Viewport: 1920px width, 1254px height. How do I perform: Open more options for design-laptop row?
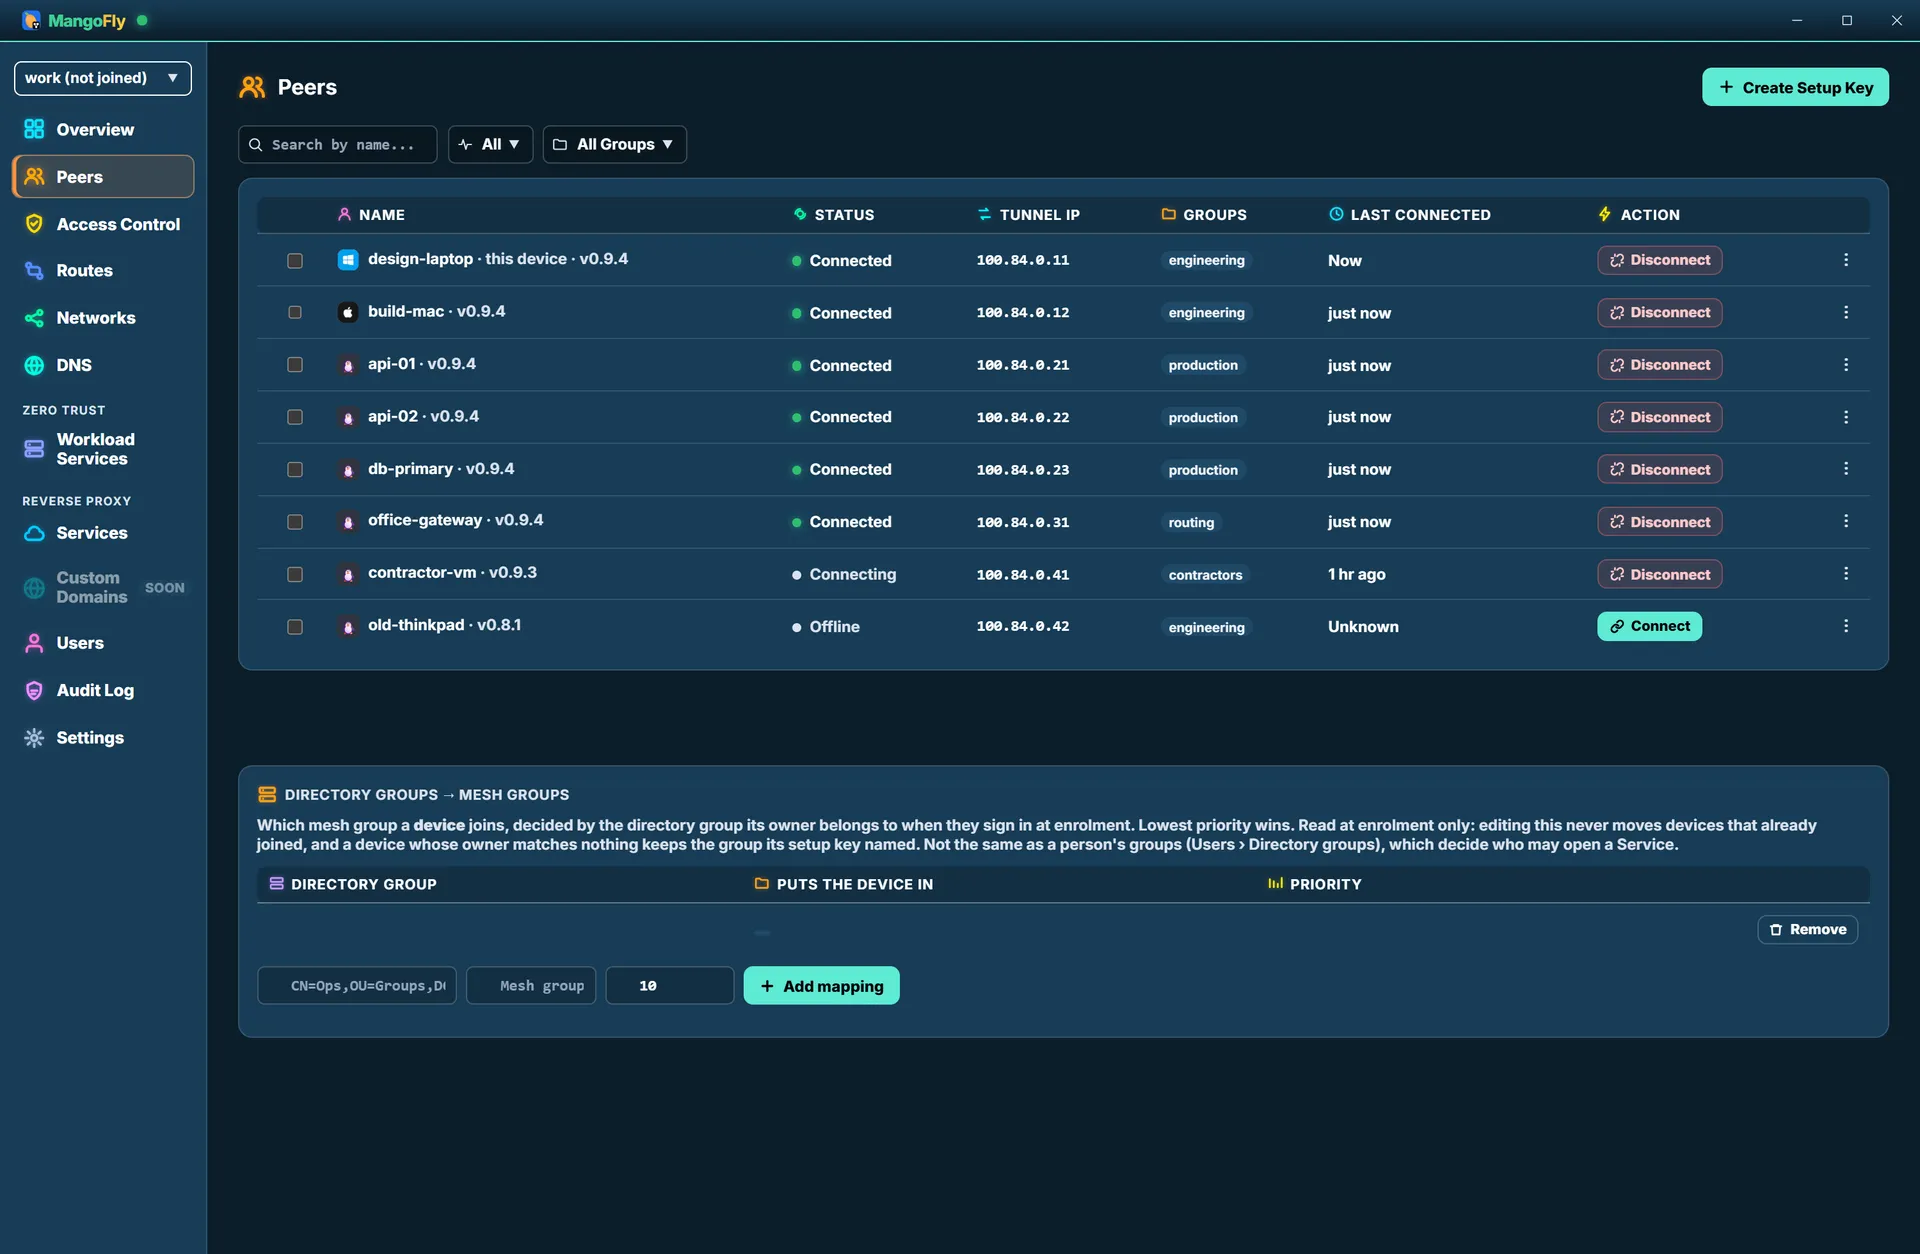pos(1846,260)
